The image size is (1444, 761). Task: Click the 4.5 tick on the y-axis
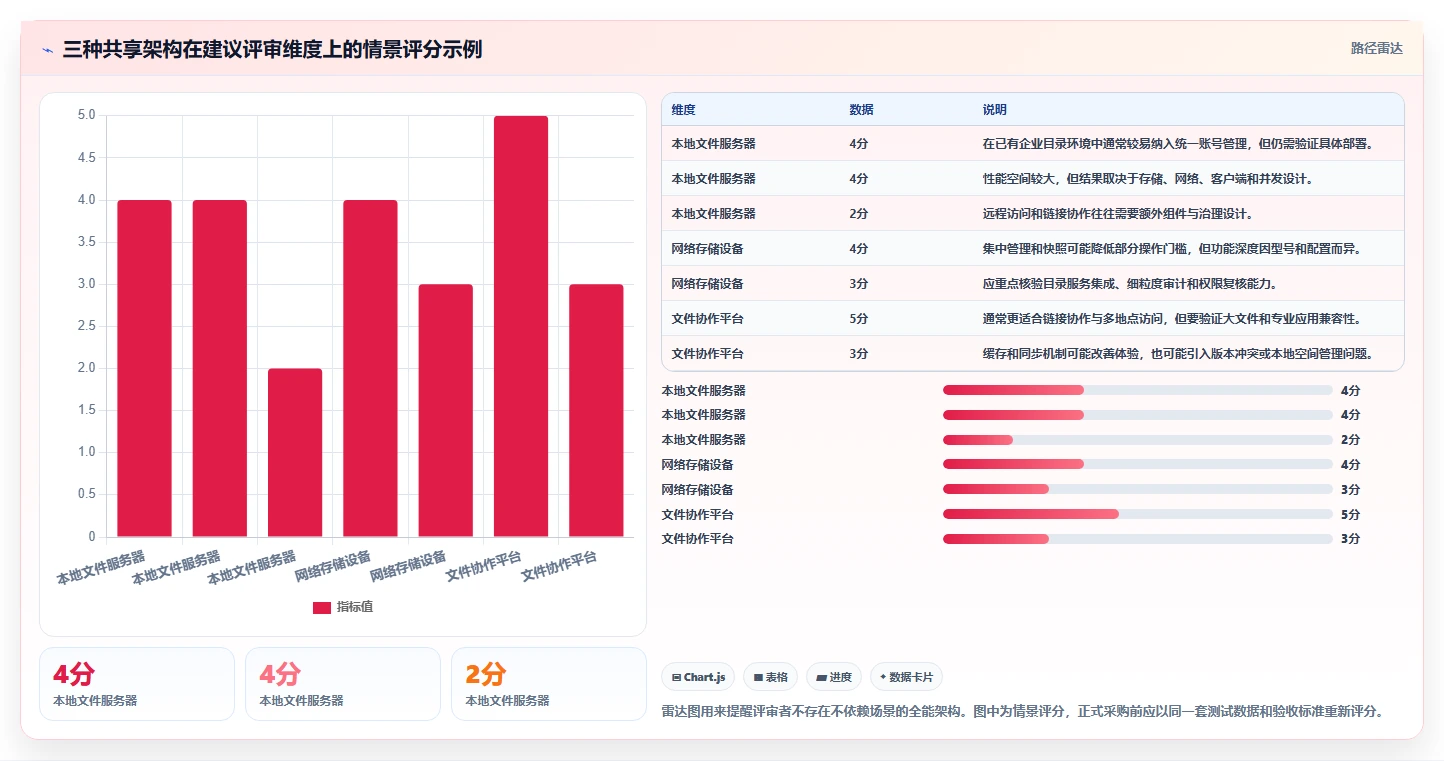pos(87,158)
